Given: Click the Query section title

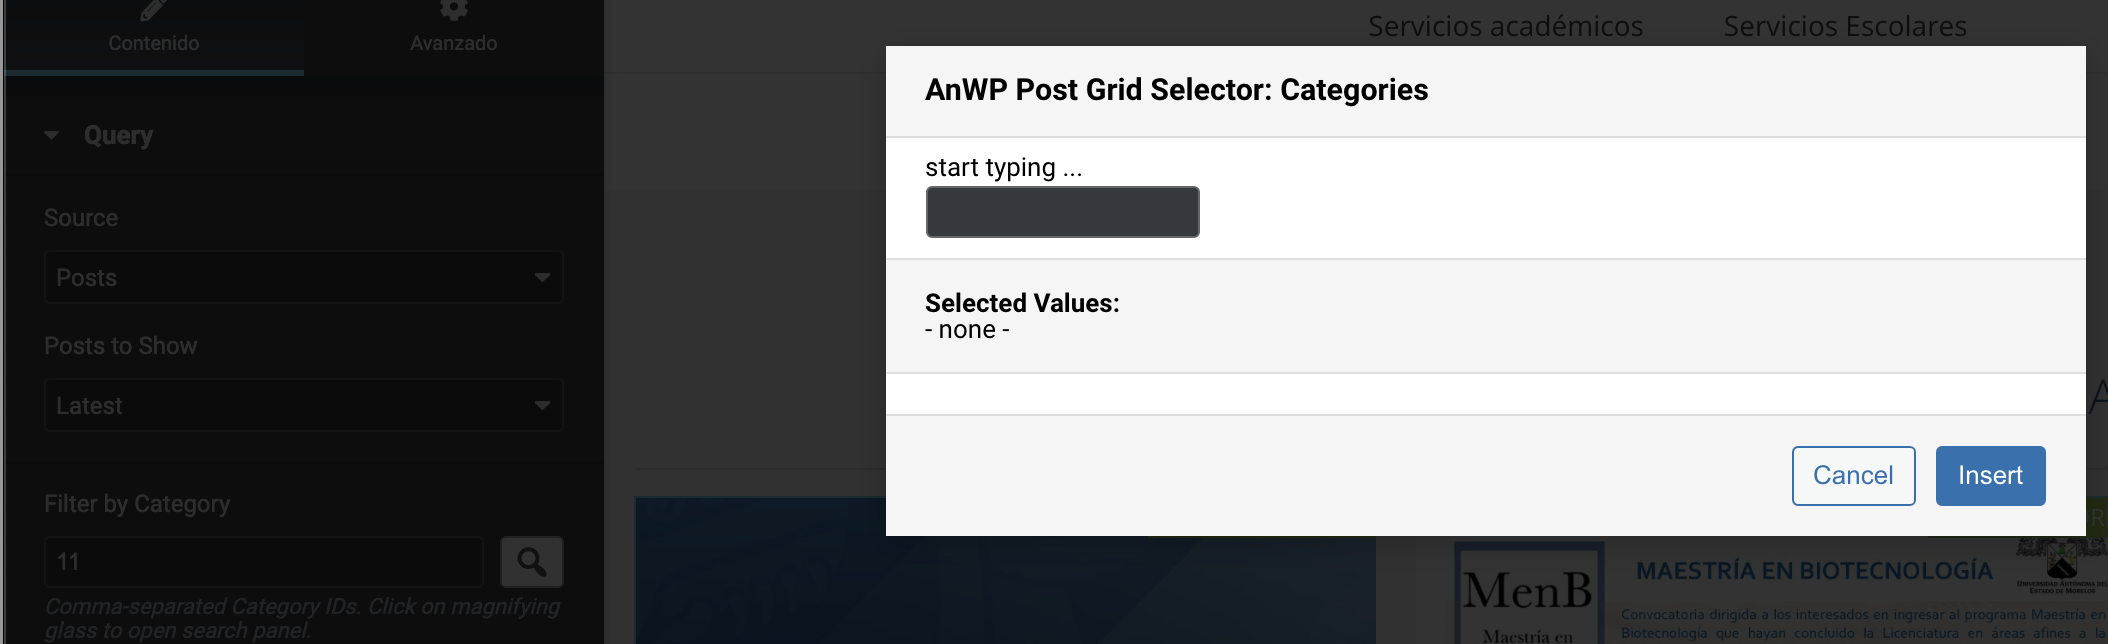Looking at the screenshot, I should (118, 135).
